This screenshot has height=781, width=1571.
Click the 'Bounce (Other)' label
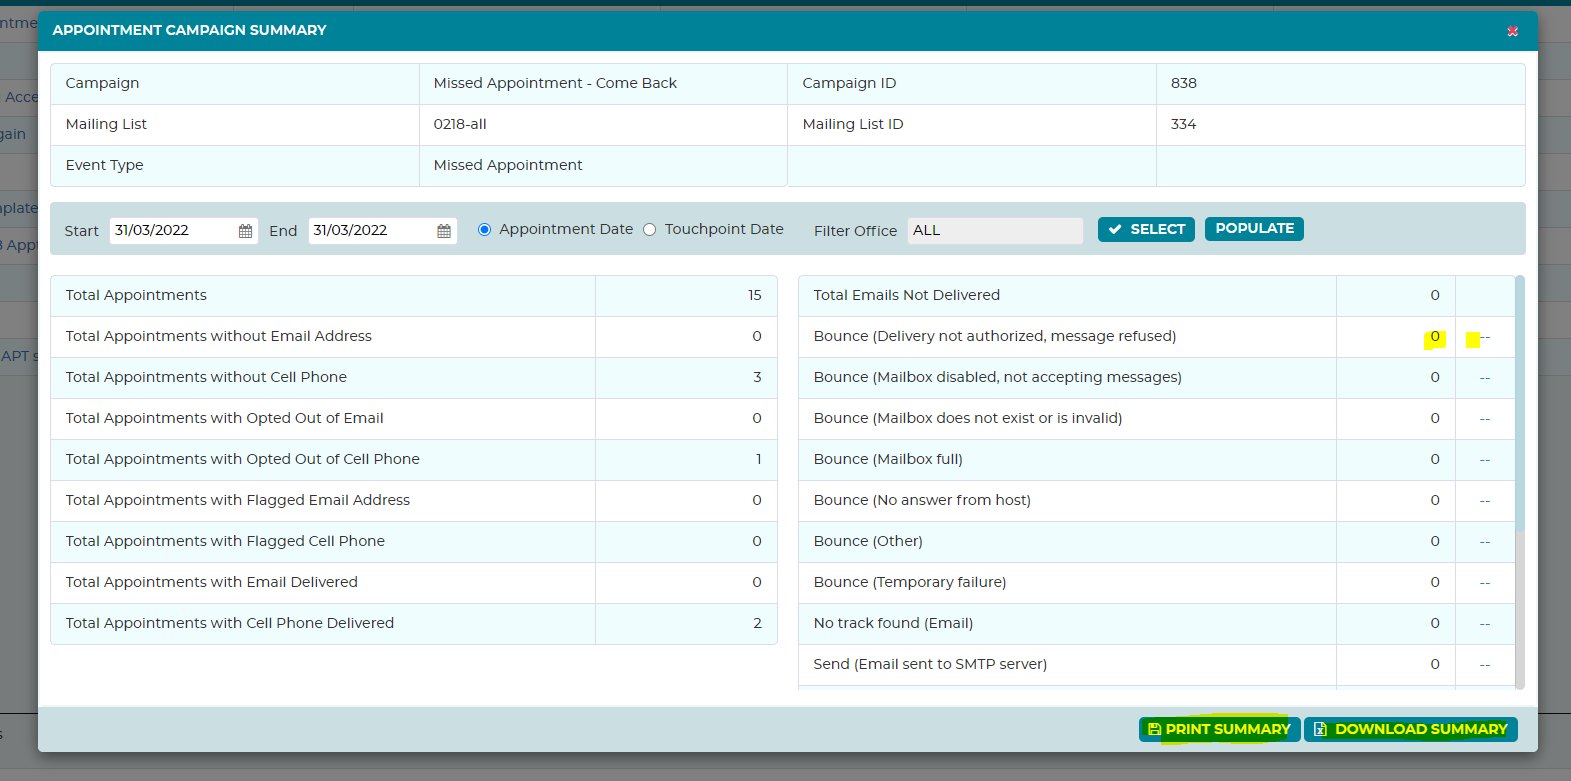868,541
